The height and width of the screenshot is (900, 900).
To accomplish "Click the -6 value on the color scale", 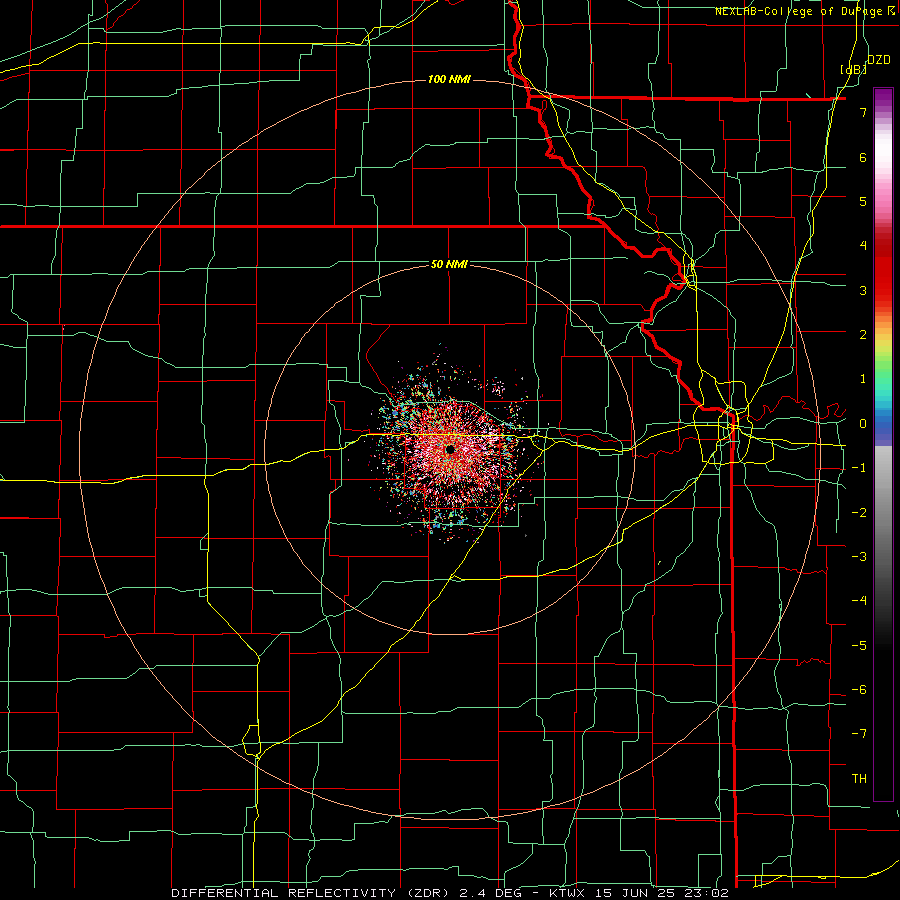I will click(859, 689).
